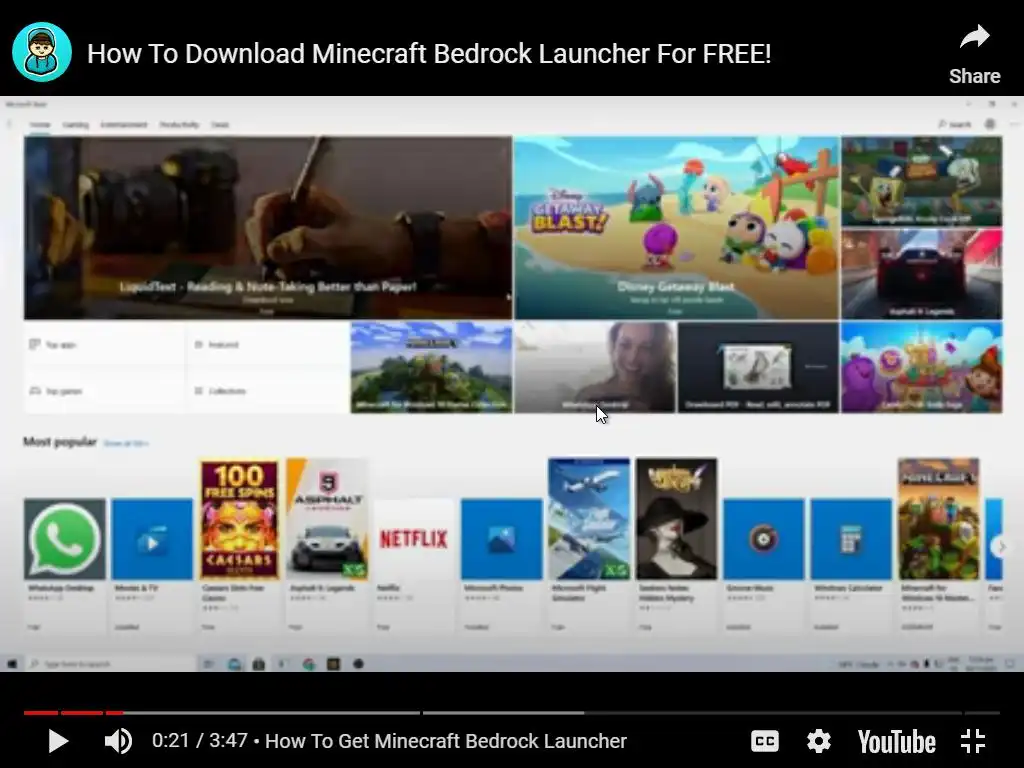The image size is (1024, 768).
Task: Open the video on YouTube via logo
Action: coord(897,742)
